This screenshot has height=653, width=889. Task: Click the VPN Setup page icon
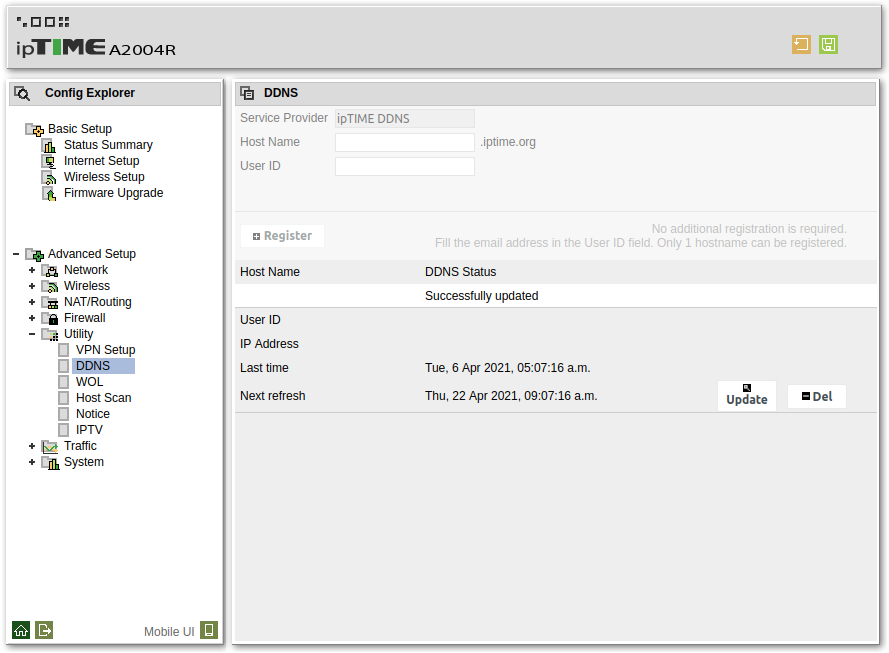64,350
